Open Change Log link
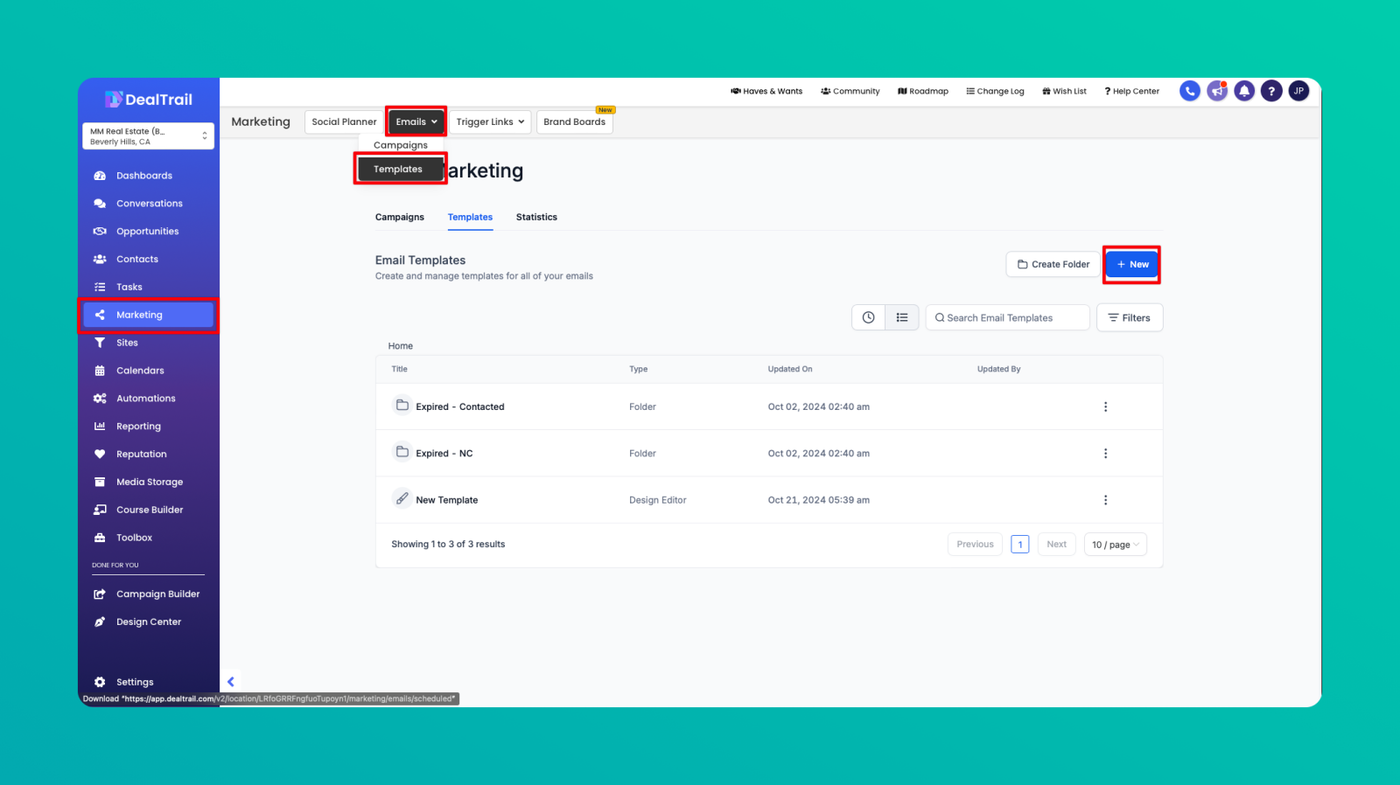The width and height of the screenshot is (1400, 785). (x=995, y=91)
